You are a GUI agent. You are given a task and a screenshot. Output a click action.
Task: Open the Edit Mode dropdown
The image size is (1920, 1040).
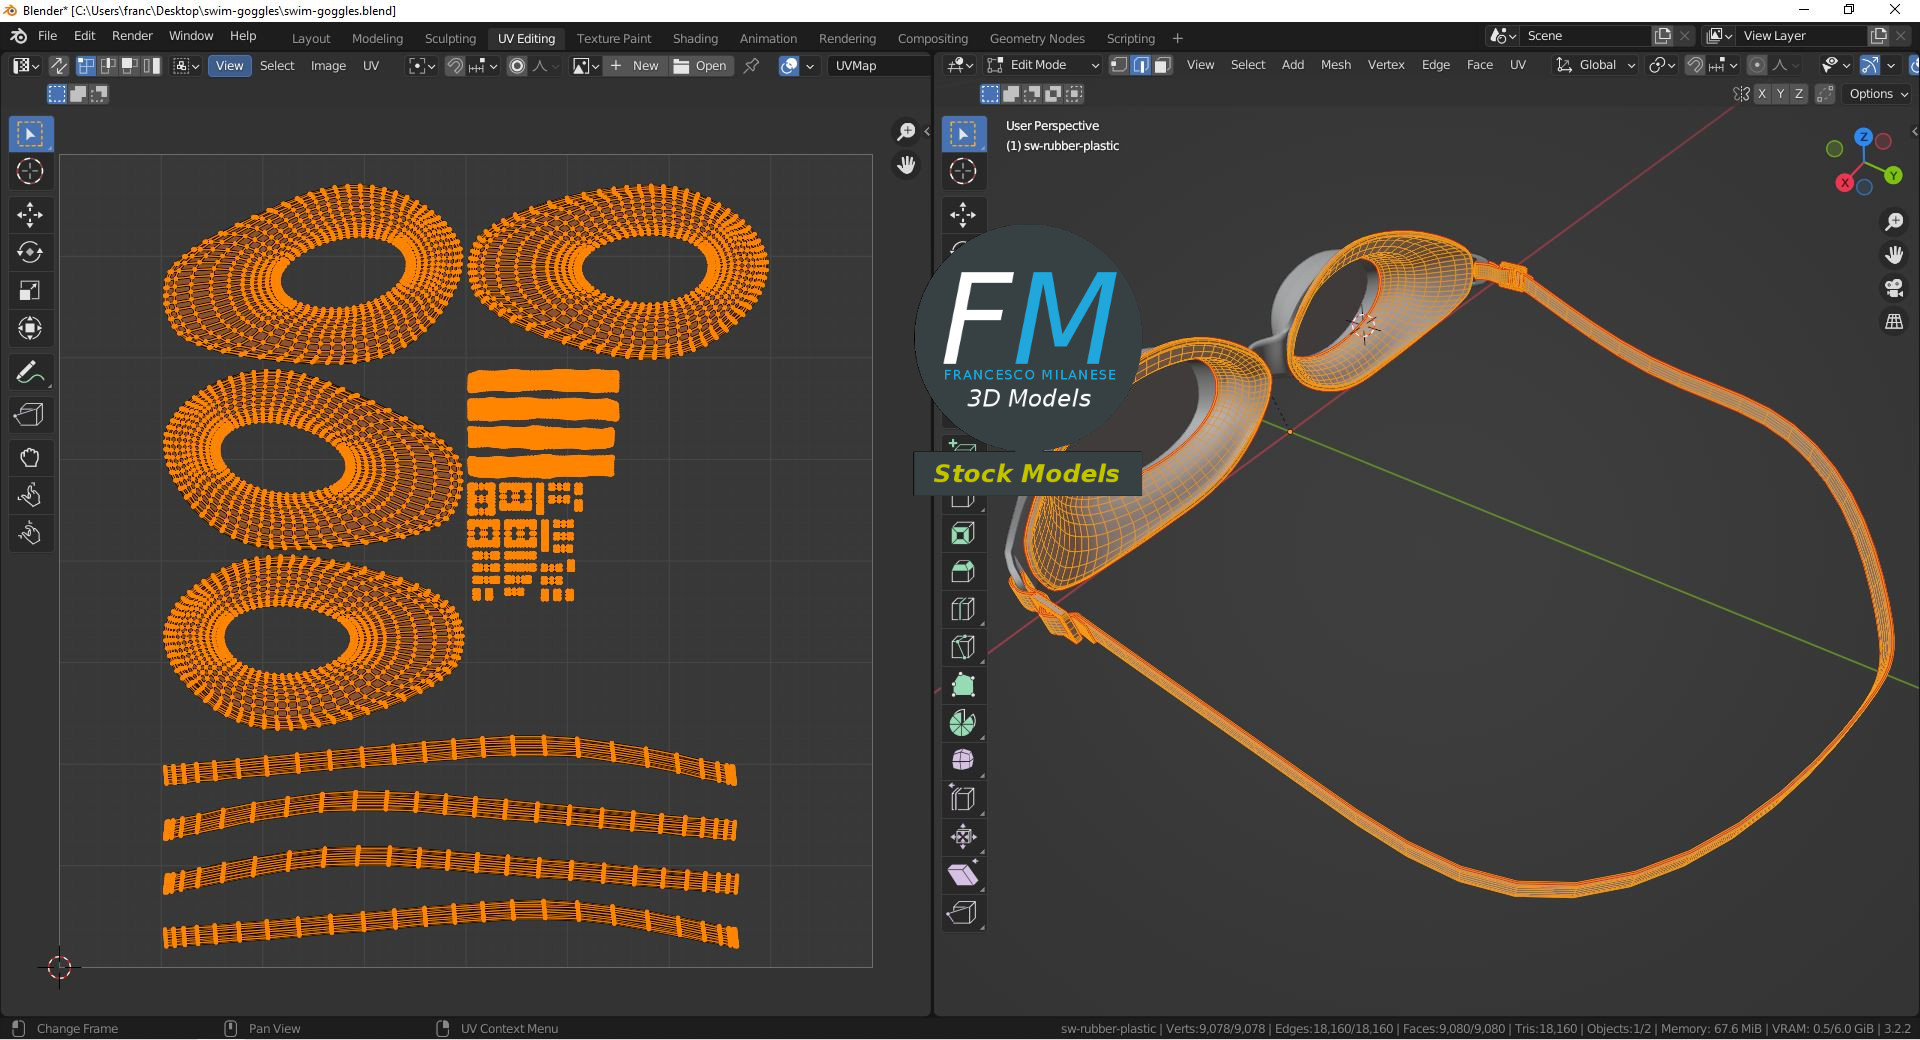1043,65
